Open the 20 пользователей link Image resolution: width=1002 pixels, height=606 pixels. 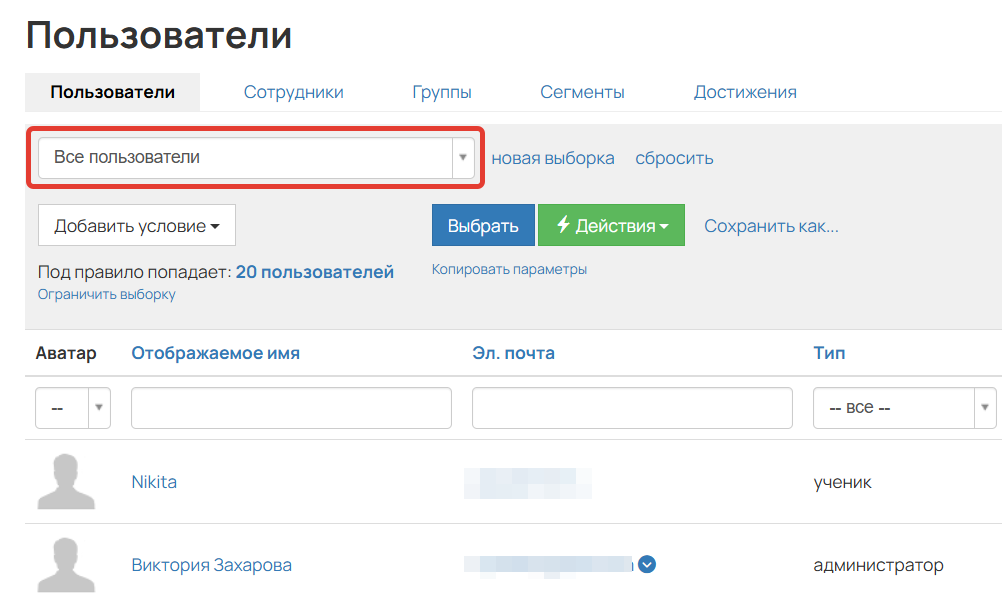pyautogui.click(x=317, y=271)
